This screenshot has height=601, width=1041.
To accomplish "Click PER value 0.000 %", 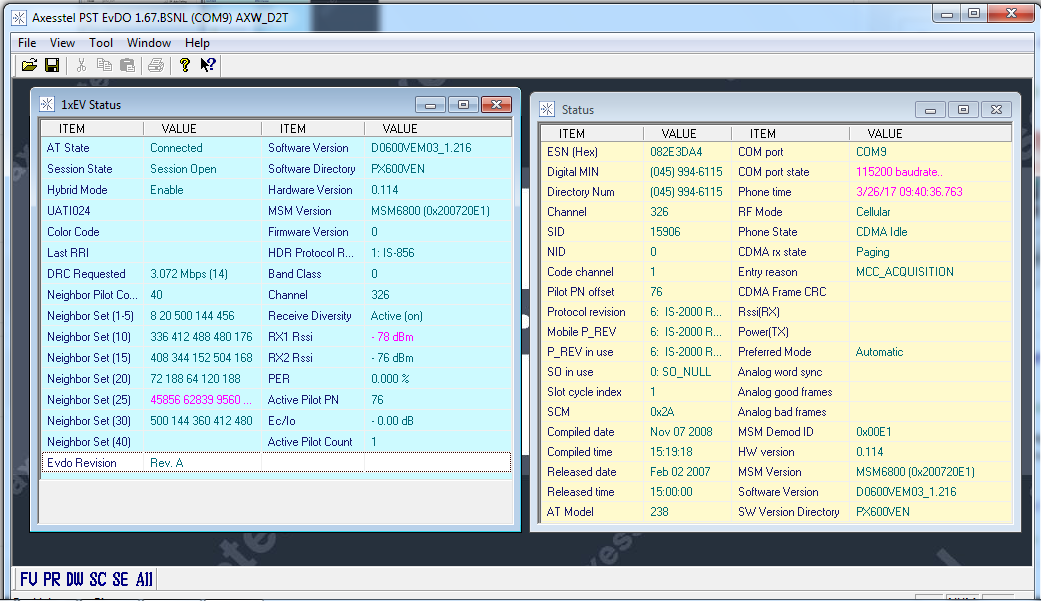I will tap(390, 379).
